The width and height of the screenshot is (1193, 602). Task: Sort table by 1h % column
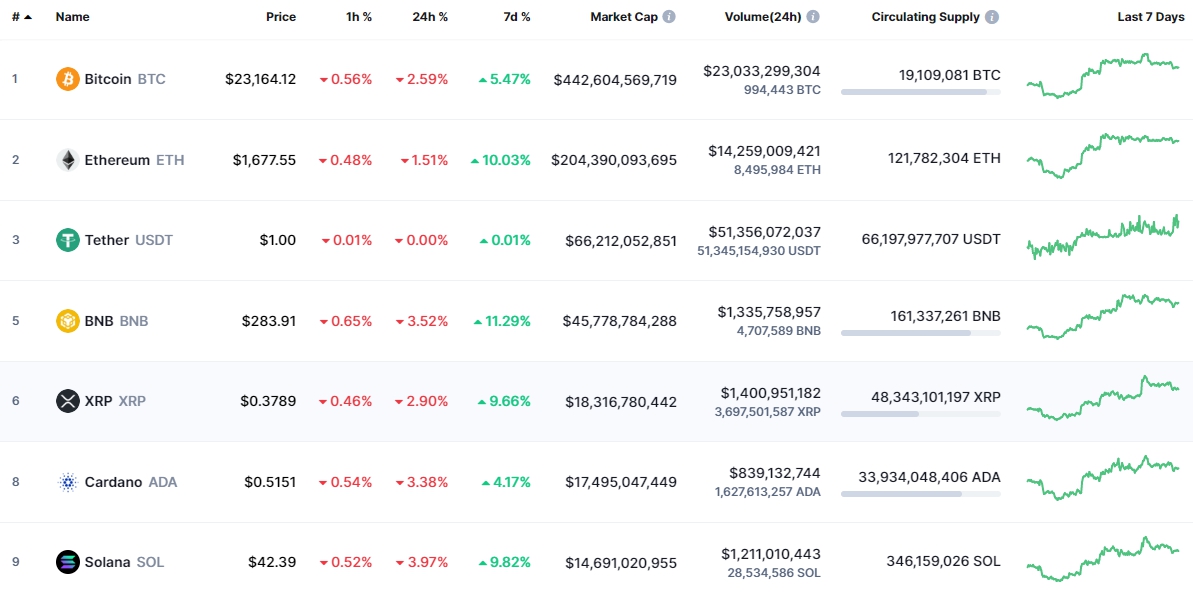(359, 17)
